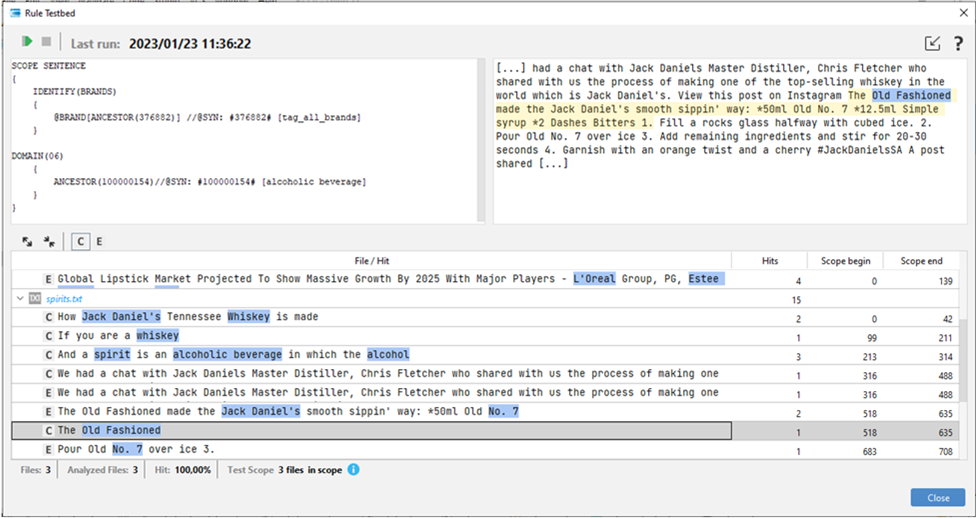Expand all rows in the results list

click(x=27, y=241)
